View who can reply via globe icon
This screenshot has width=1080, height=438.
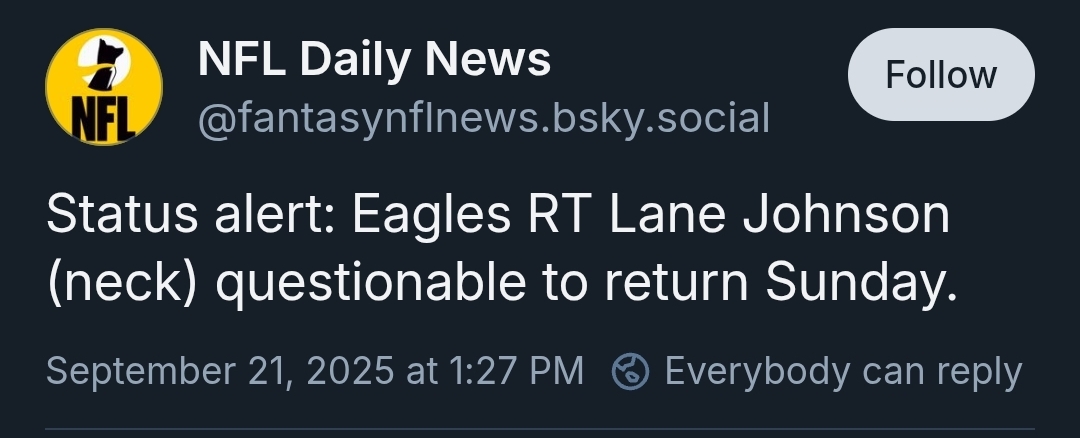point(630,371)
